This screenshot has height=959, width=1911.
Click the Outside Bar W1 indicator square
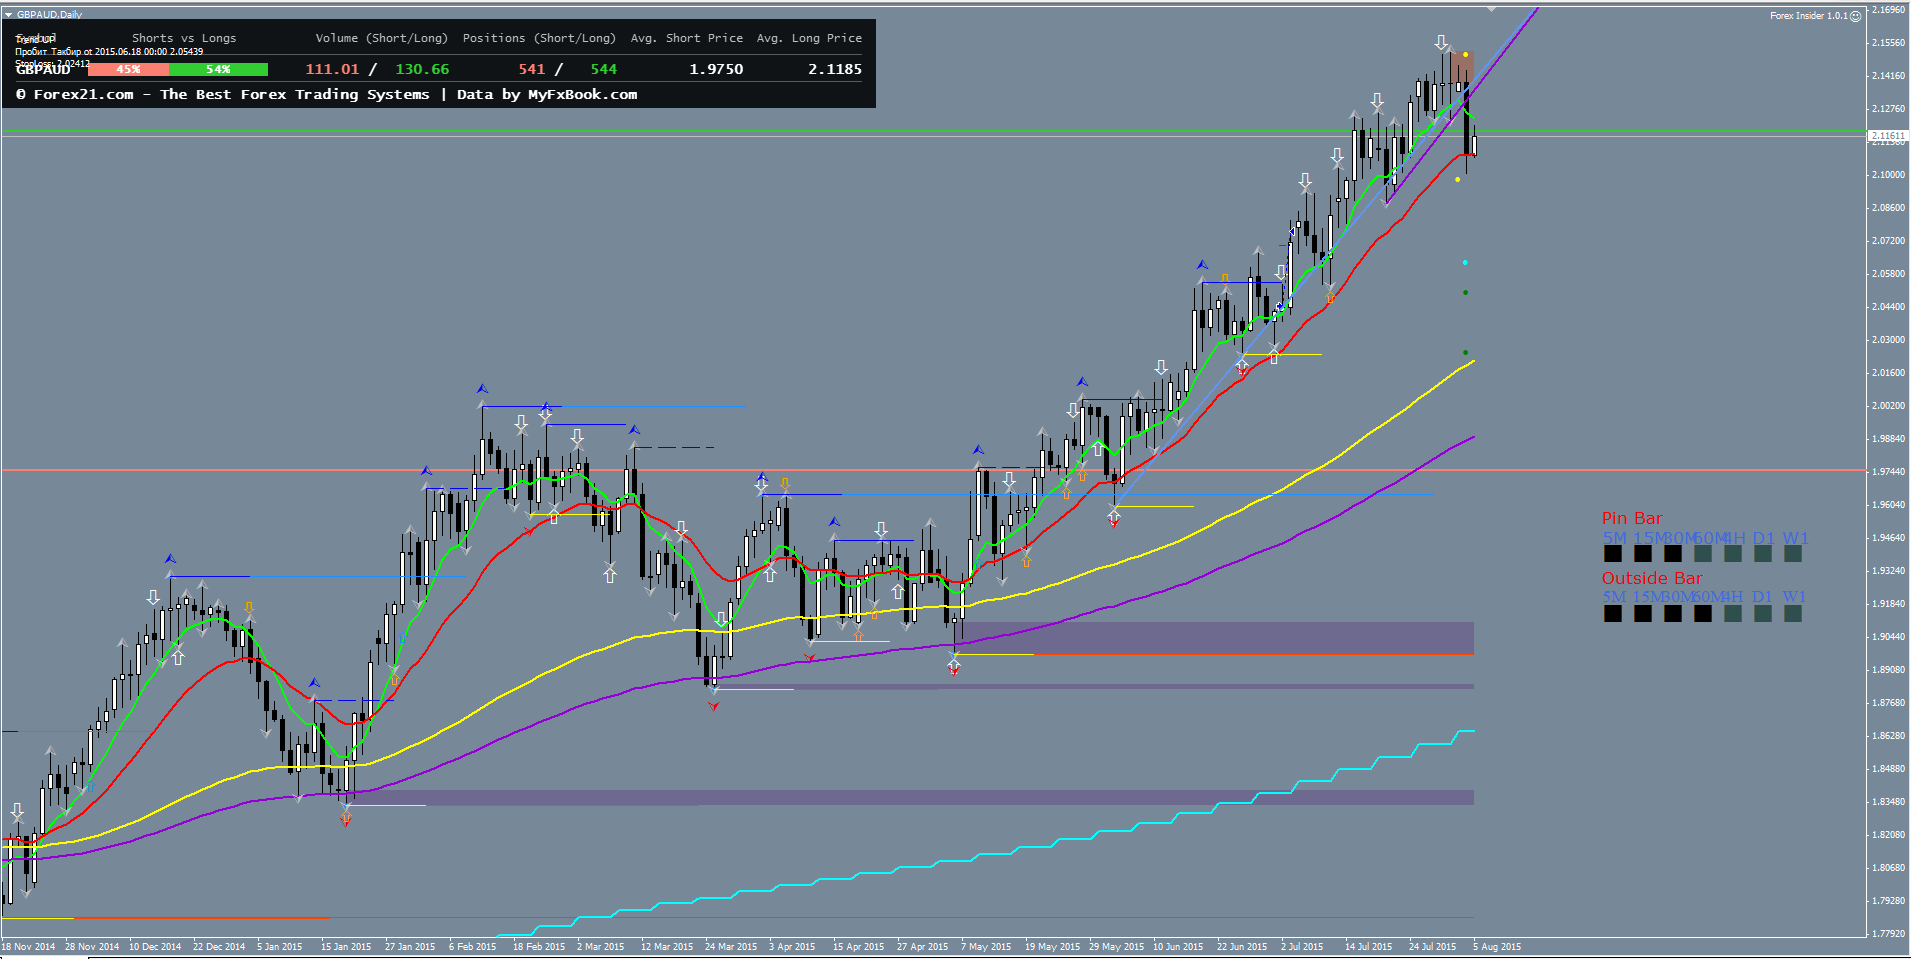click(x=1793, y=613)
